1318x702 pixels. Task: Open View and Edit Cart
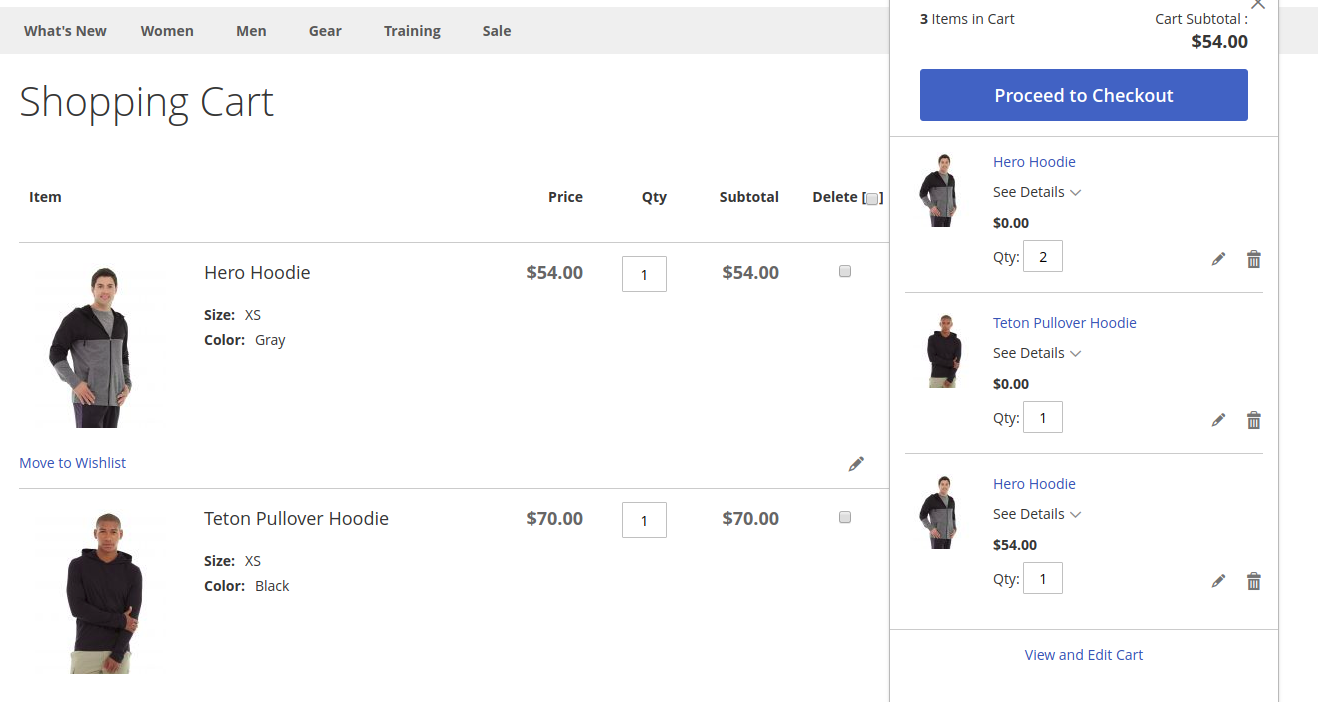1083,654
